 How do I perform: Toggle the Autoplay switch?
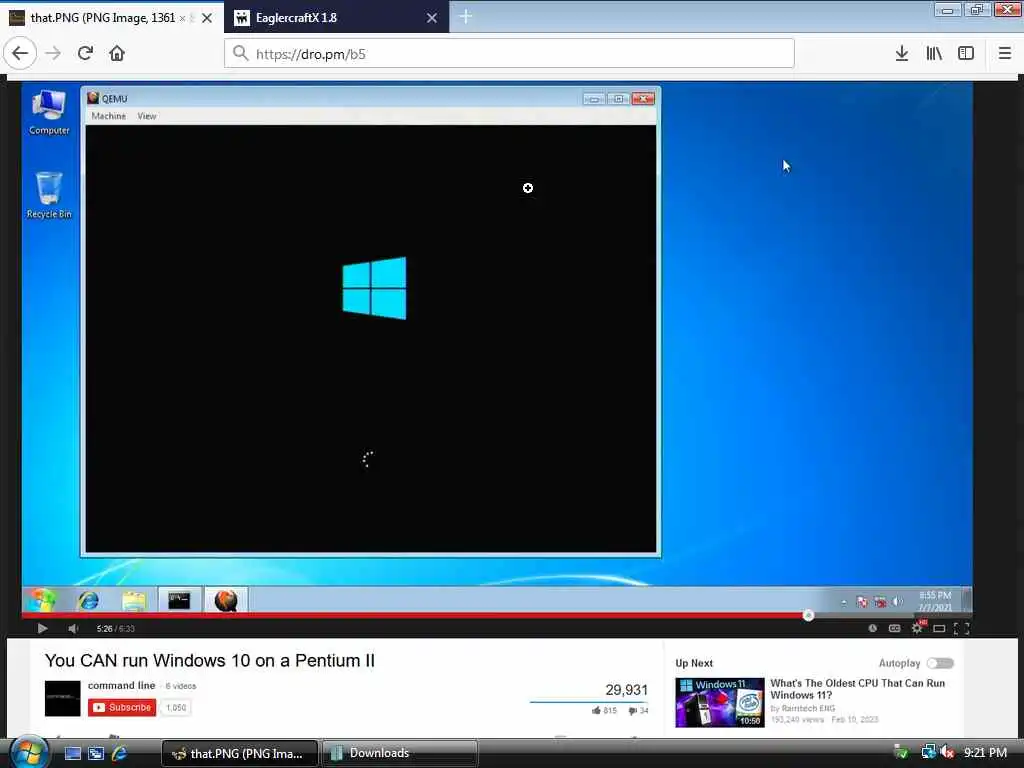tap(940, 664)
